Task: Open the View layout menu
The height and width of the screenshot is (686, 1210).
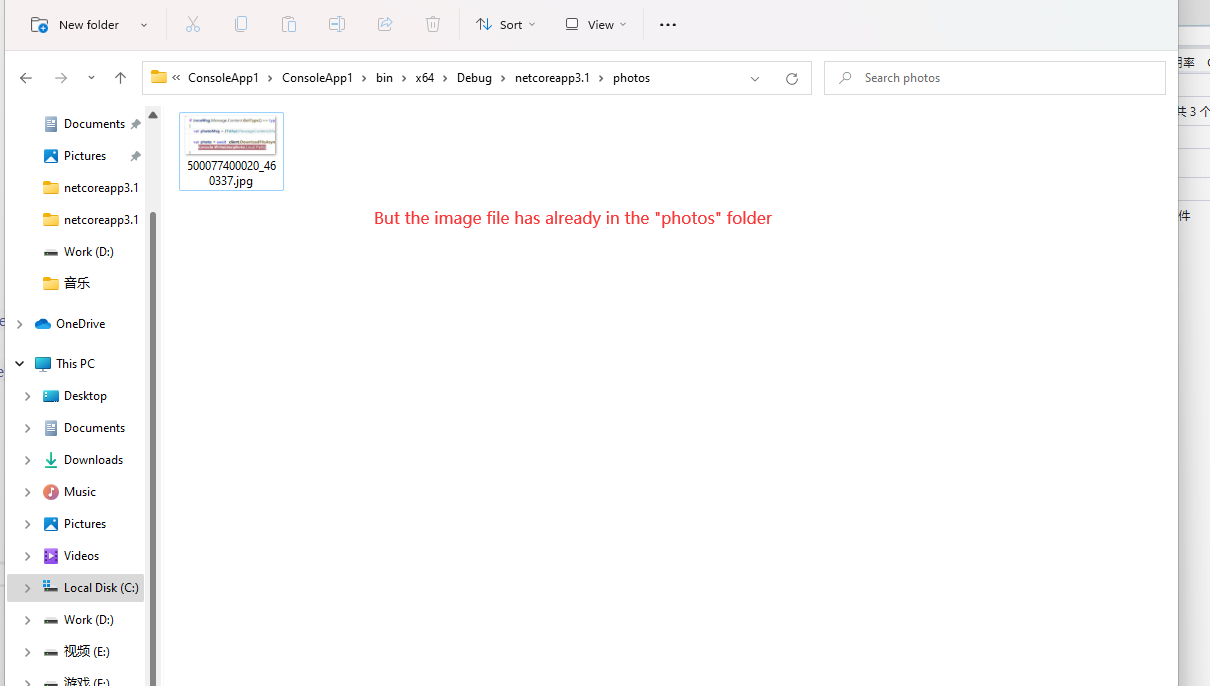Action: 595,24
